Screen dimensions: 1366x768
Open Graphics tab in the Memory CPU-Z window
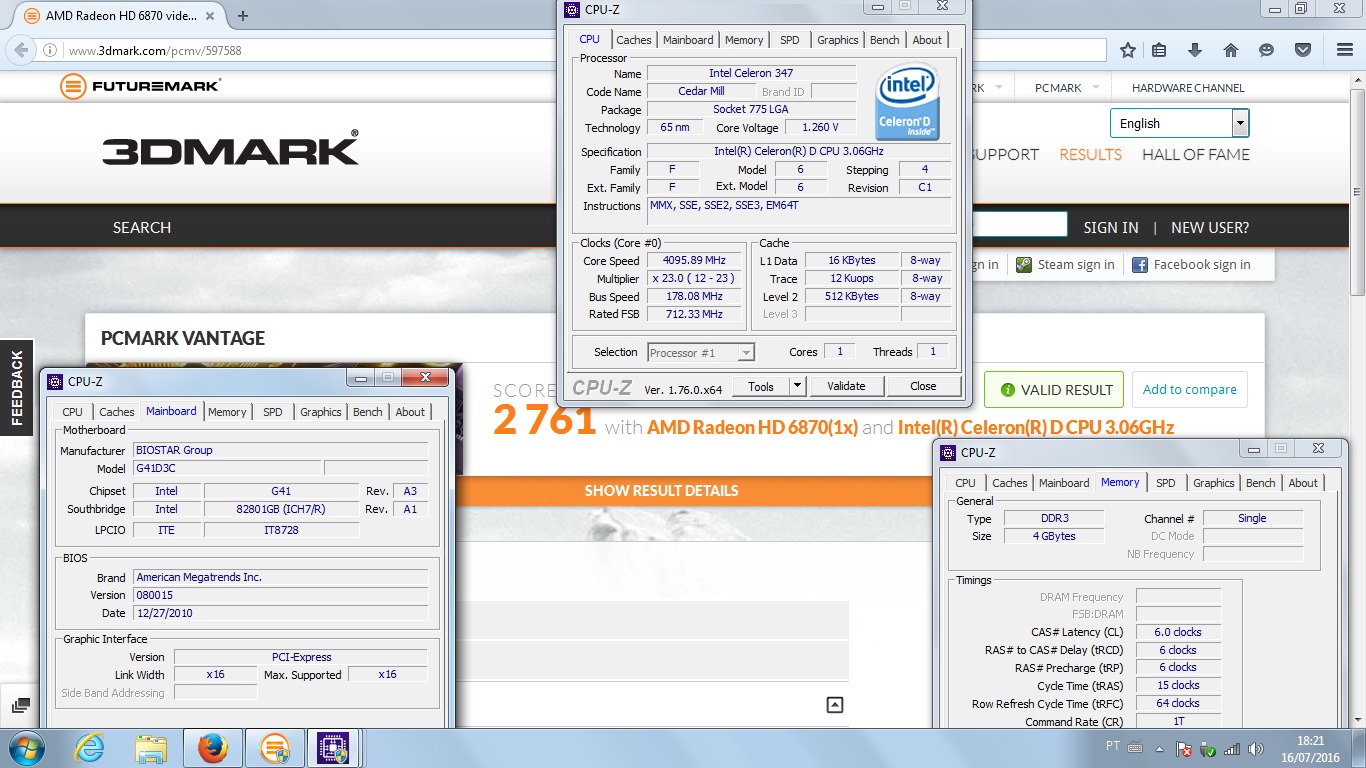(x=1214, y=483)
